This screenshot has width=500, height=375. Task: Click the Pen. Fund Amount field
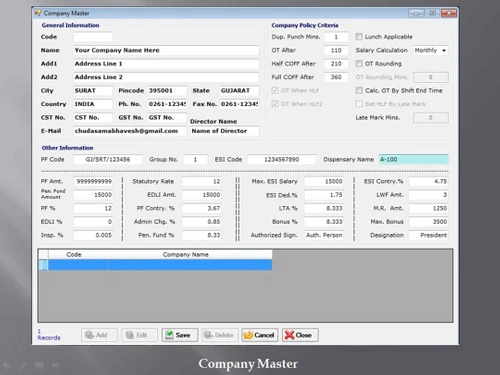click(93, 195)
